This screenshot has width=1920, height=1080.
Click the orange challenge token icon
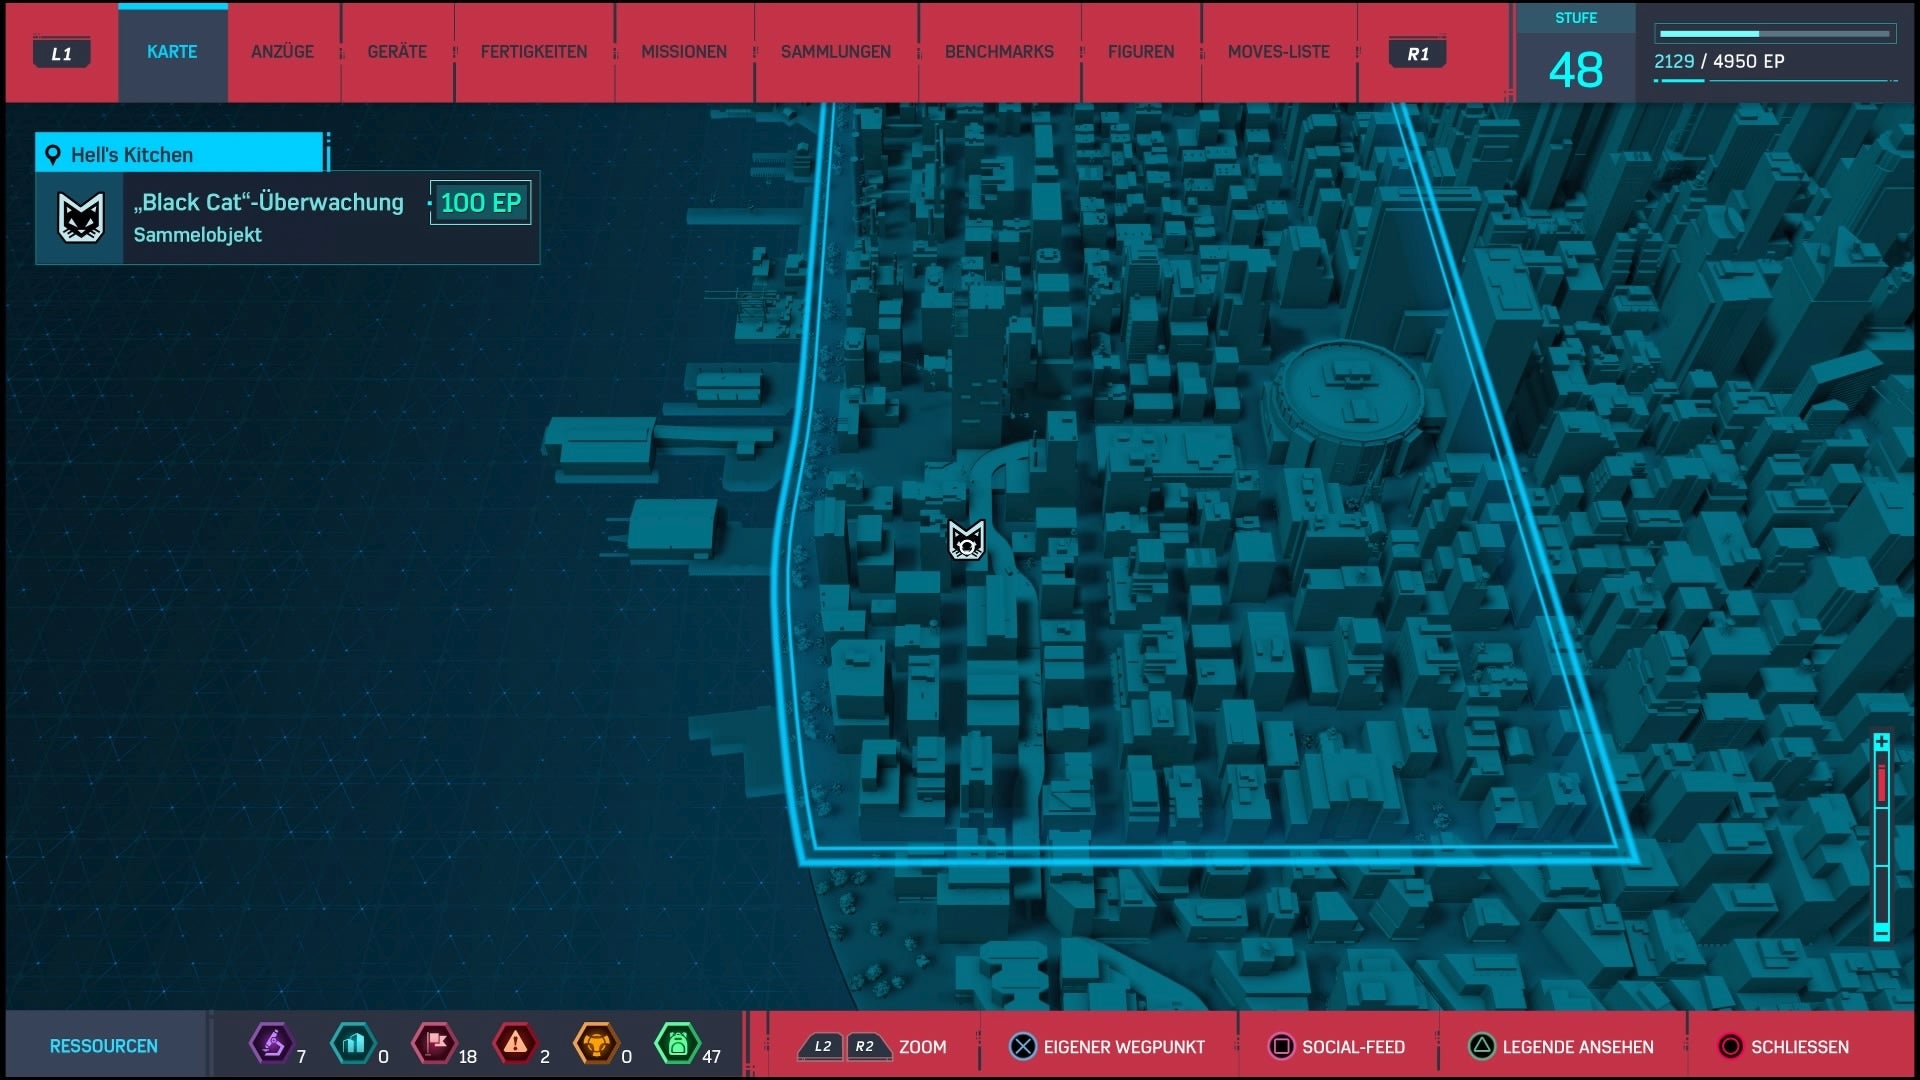[596, 1044]
